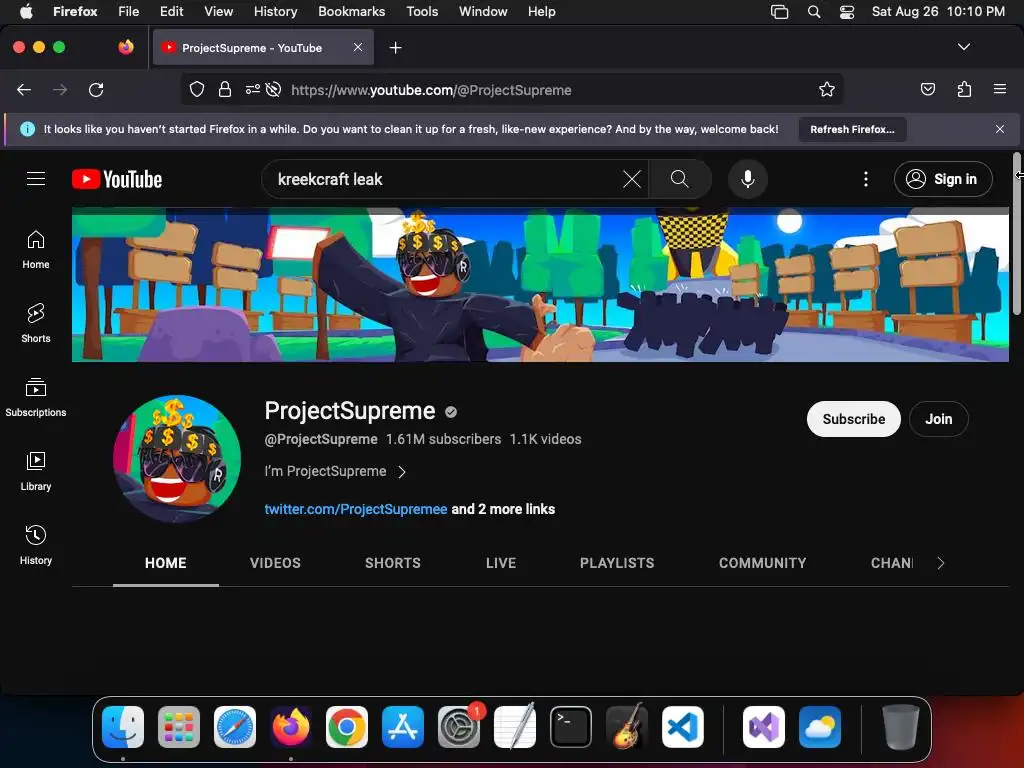Click the Join membership button
1024x768 pixels.
coord(938,419)
